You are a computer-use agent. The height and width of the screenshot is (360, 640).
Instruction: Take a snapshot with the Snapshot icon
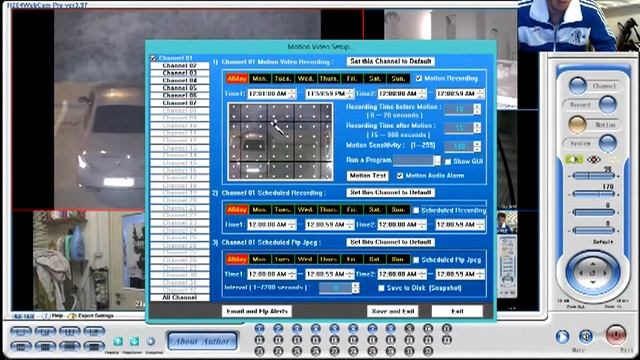151,341
